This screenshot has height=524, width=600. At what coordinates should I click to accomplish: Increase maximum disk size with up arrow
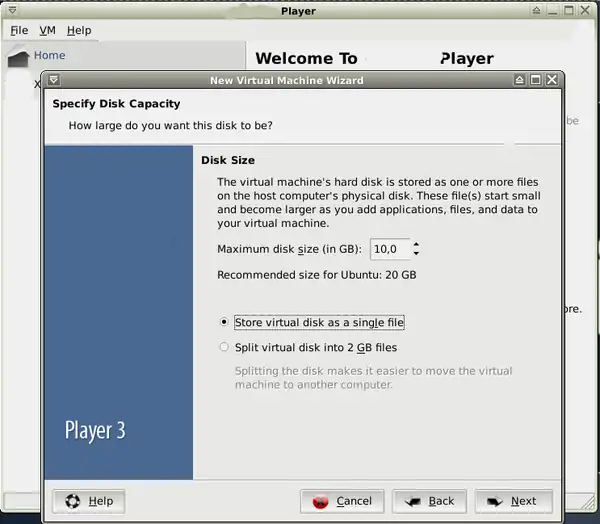416,244
